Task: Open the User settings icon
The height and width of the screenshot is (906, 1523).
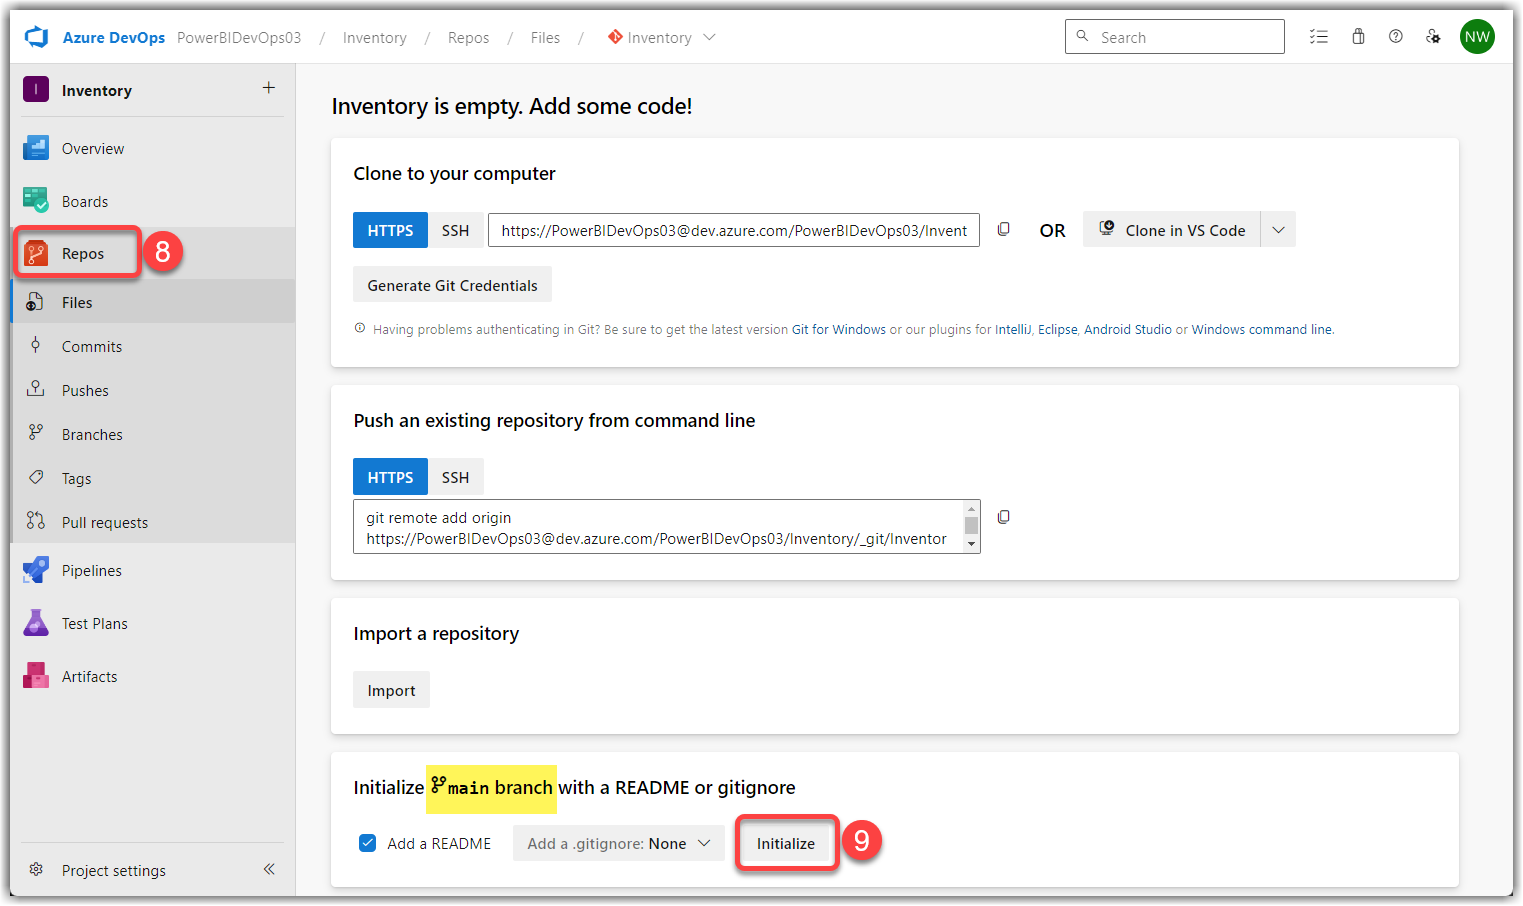Action: click(1434, 37)
